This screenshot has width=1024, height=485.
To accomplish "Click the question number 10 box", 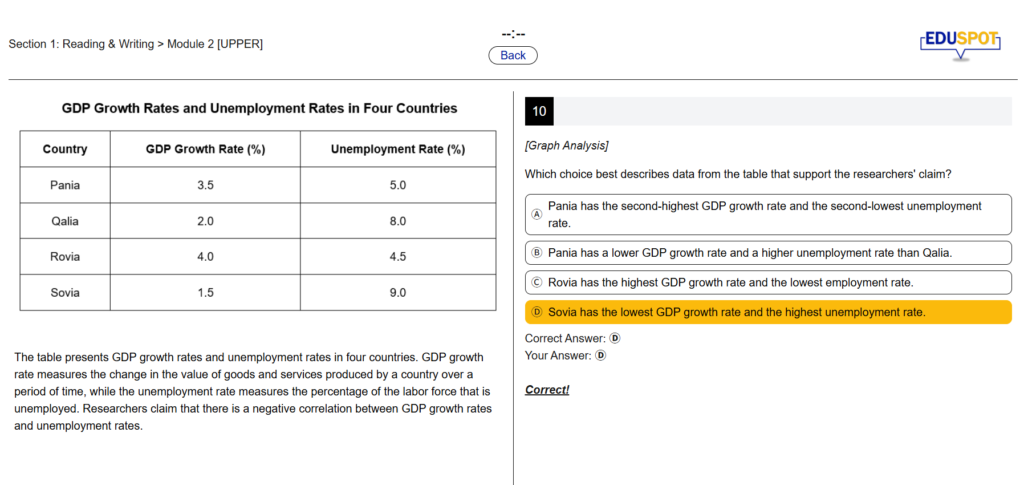I will tap(539, 111).
